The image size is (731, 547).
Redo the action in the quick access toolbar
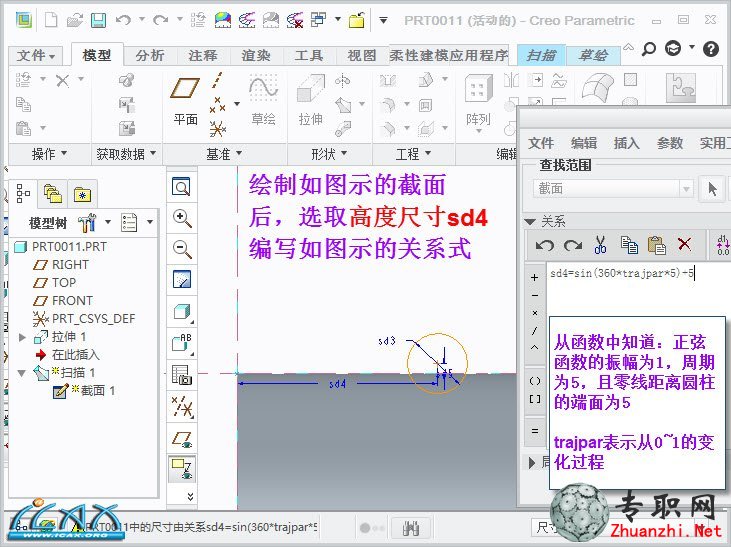(160, 20)
